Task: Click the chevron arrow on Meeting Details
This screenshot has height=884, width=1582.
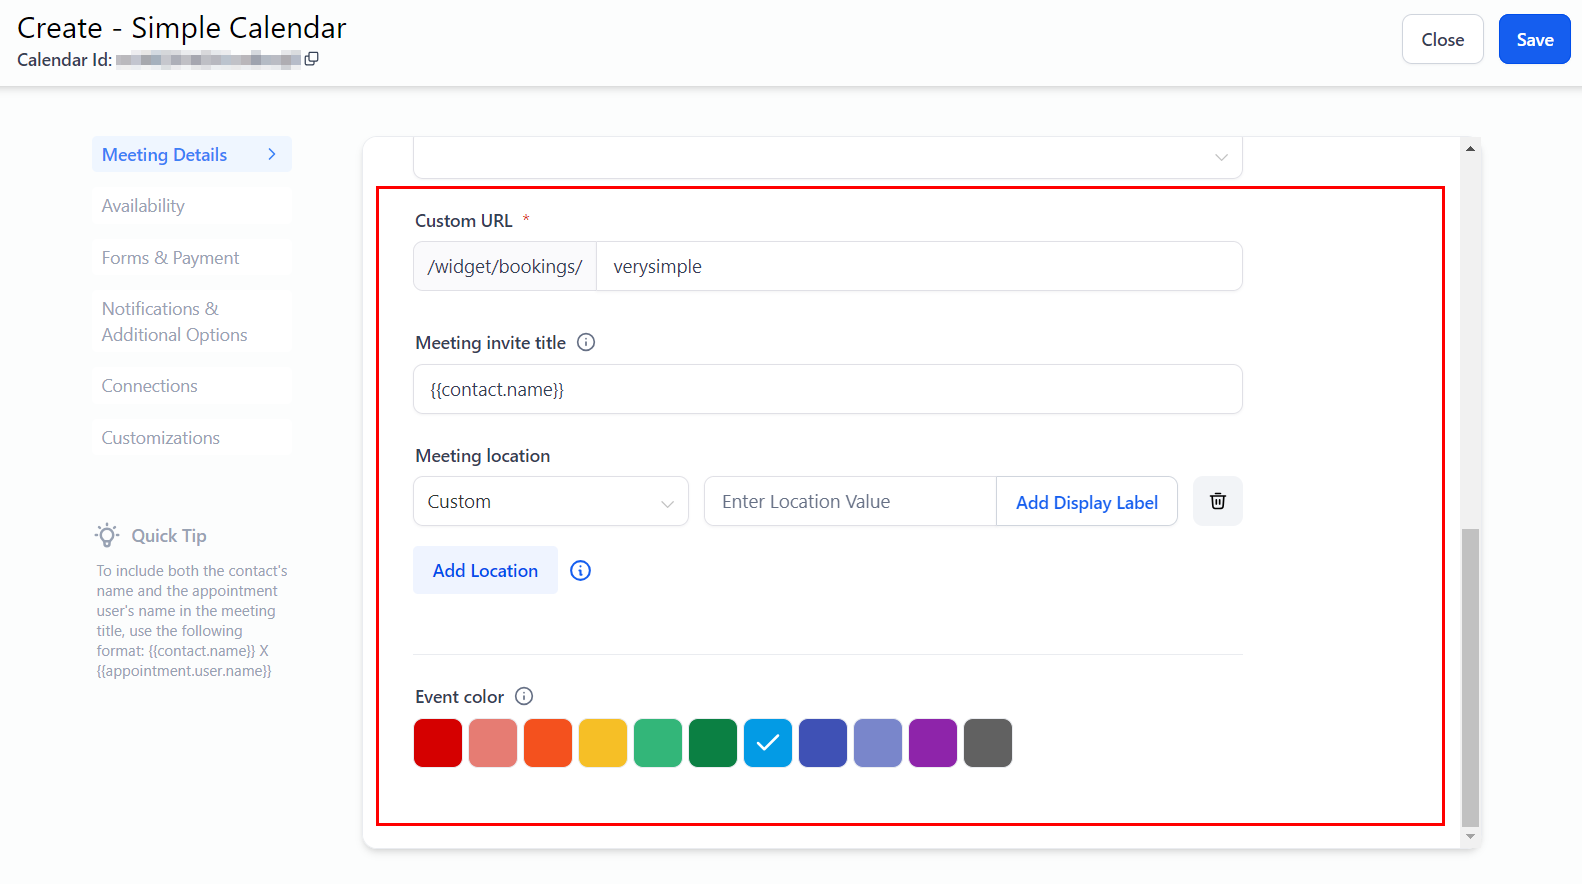Action: (271, 154)
